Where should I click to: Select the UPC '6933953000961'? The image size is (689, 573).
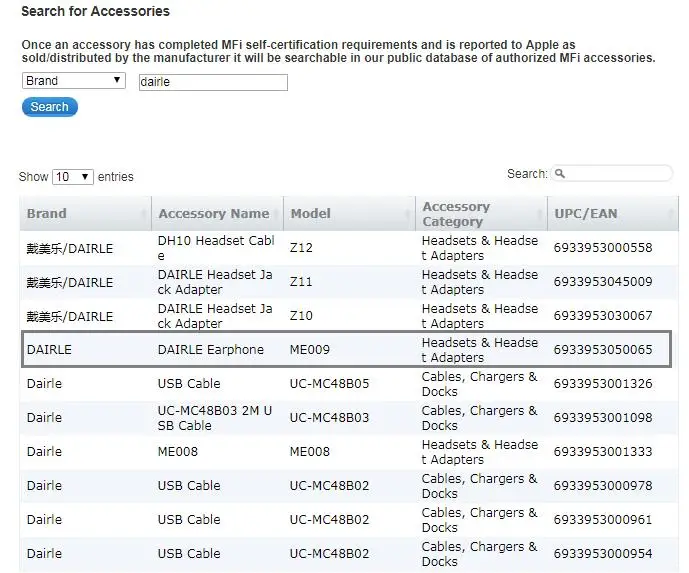pyautogui.click(x=603, y=519)
